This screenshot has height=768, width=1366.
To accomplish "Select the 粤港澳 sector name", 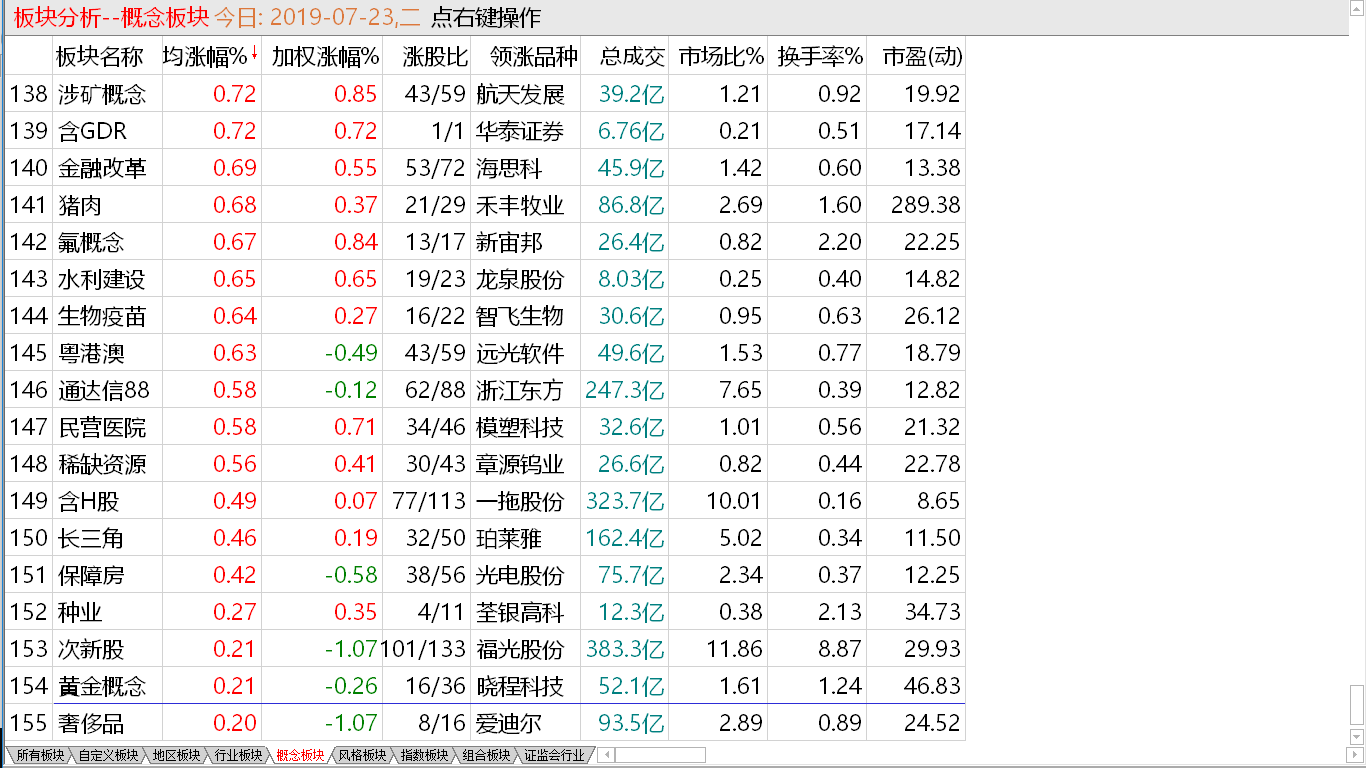I will 90,353.
